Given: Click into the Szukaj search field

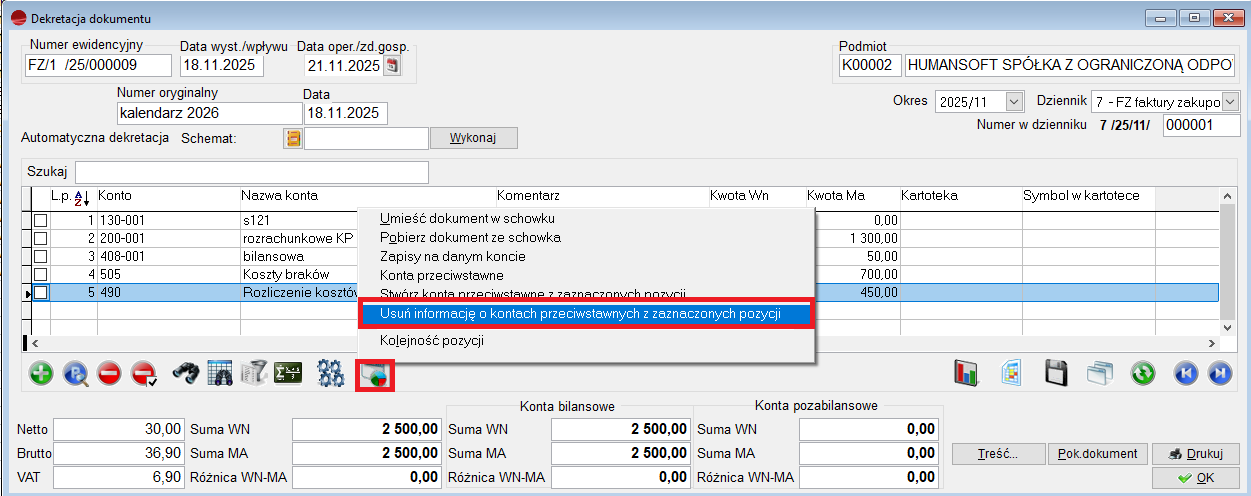Looking at the screenshot, I should (251, 172).
